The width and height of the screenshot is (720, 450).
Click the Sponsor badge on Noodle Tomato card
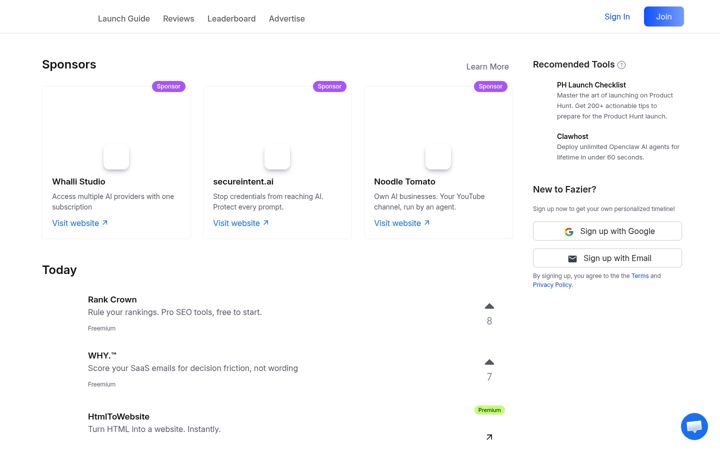490,86
